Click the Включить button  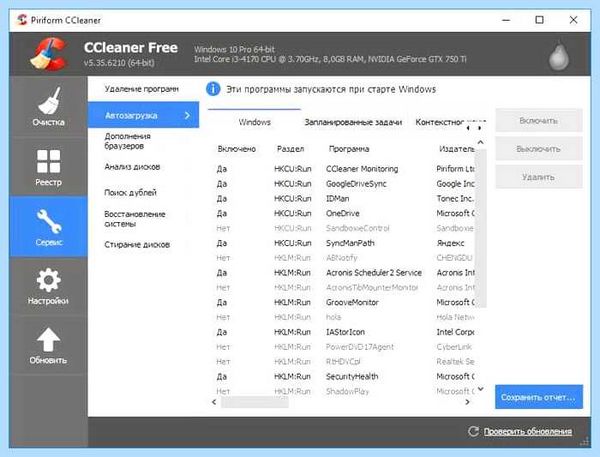tap(539, 121)
